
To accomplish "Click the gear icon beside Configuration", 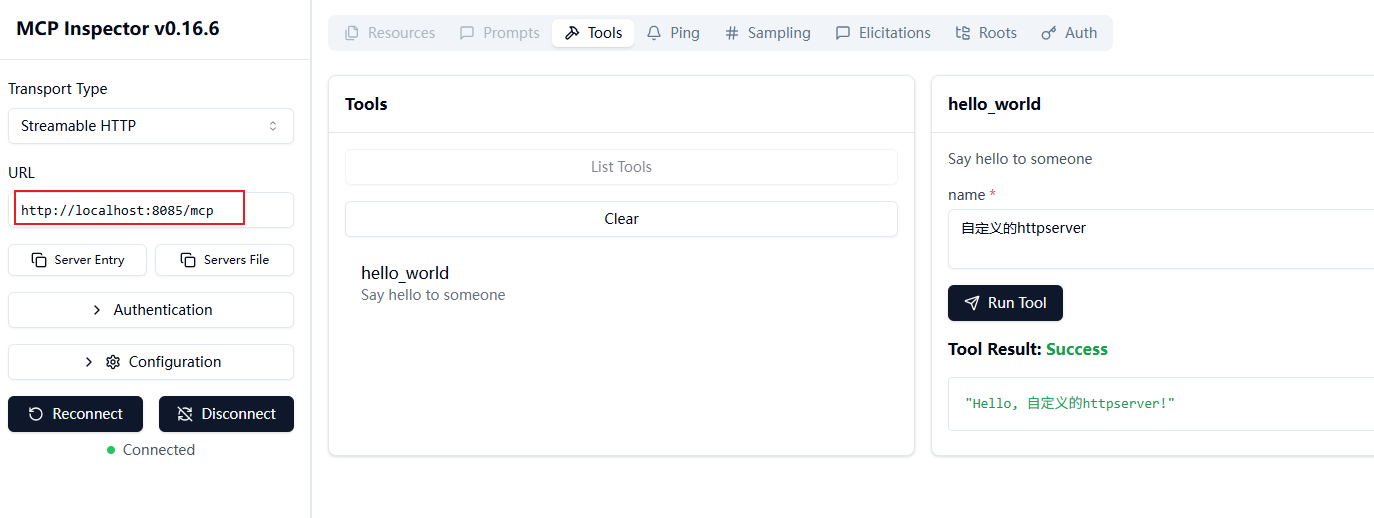I will [113, 362].
